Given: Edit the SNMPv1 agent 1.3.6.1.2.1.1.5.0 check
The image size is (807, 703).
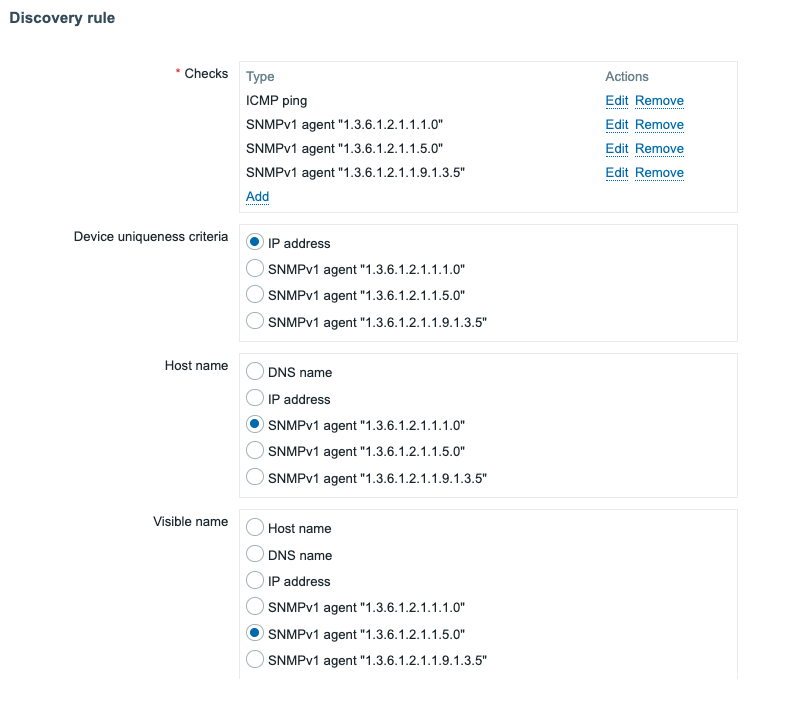Looking at the screenshot, I should [616, 149].
